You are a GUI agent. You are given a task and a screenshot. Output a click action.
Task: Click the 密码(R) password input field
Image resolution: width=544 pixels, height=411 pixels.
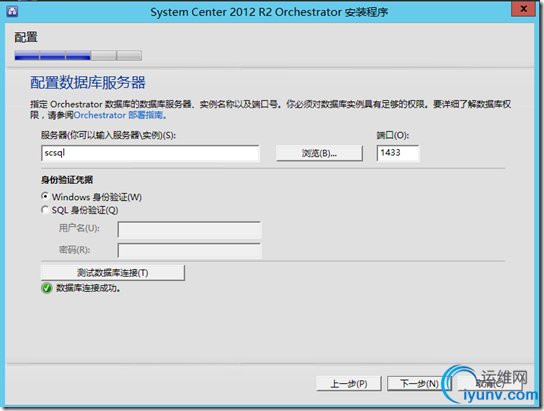(189, 250)
